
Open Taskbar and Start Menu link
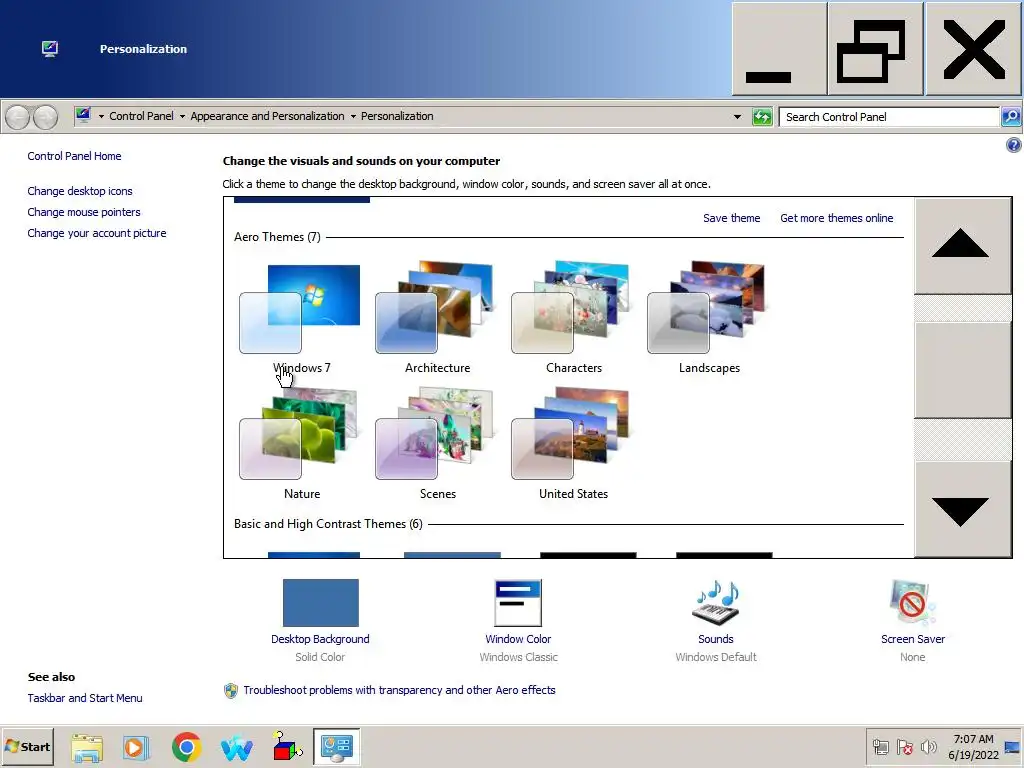[85, 698]
